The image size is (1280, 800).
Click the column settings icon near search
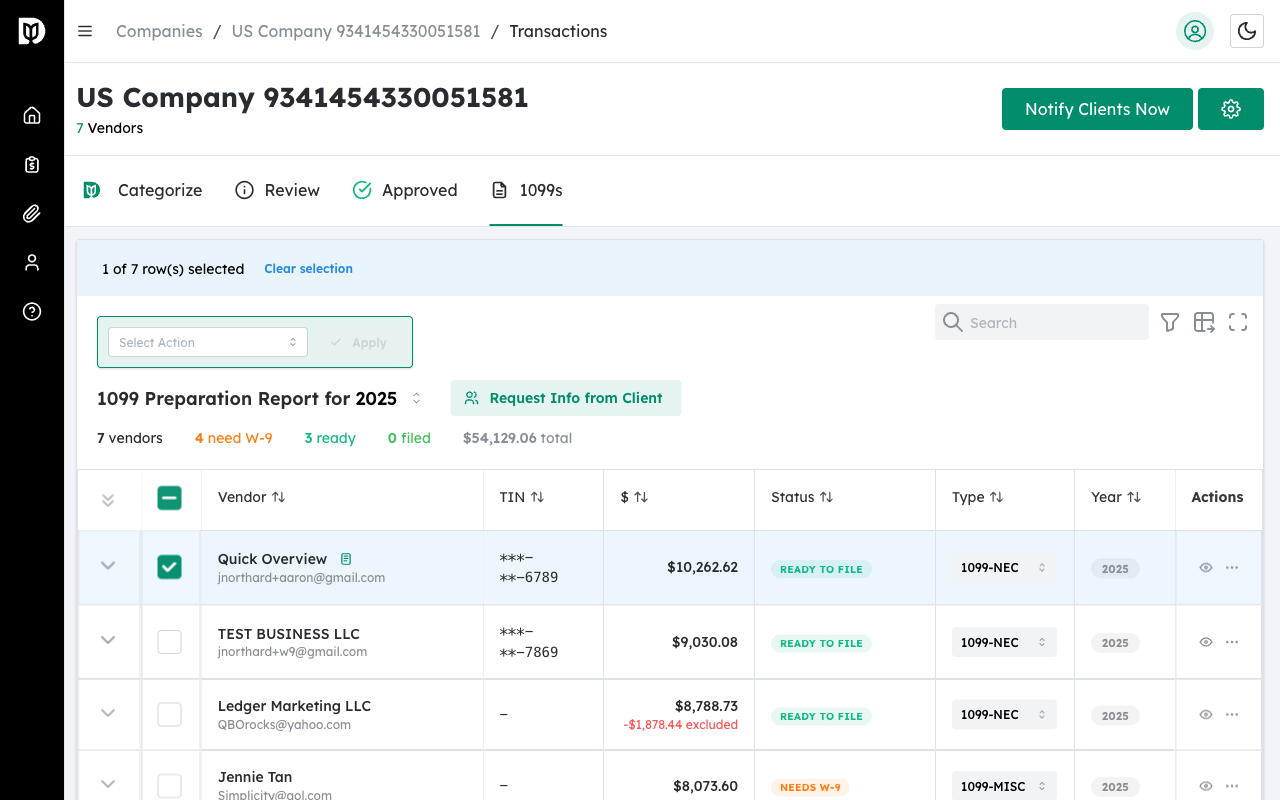pyautogui.click(x=1204, y=322)
